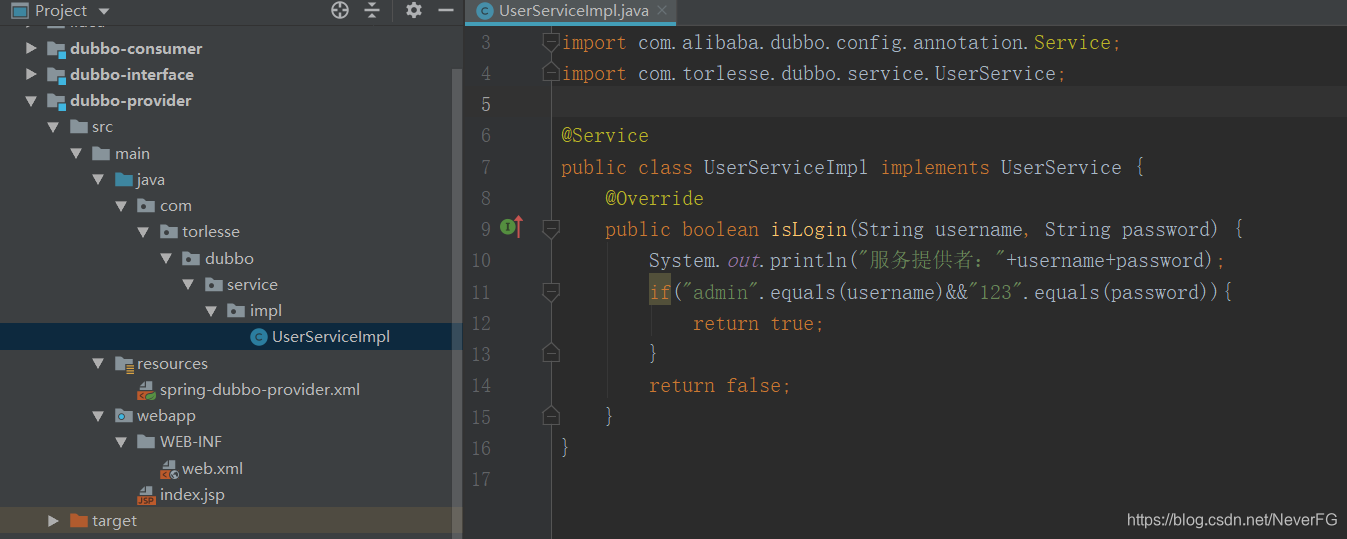The width and height of the screenshot is (1347, 539).
Task: Close the UserServiceImpl.java tab
Action: tap(661, 11)
